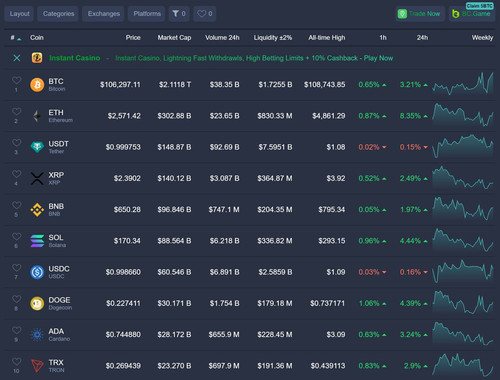Image resolution: width=500 pixels, height=380 pixels.
Task: Favorite SOL with its heart icon
Action: [x=16, y=236]
